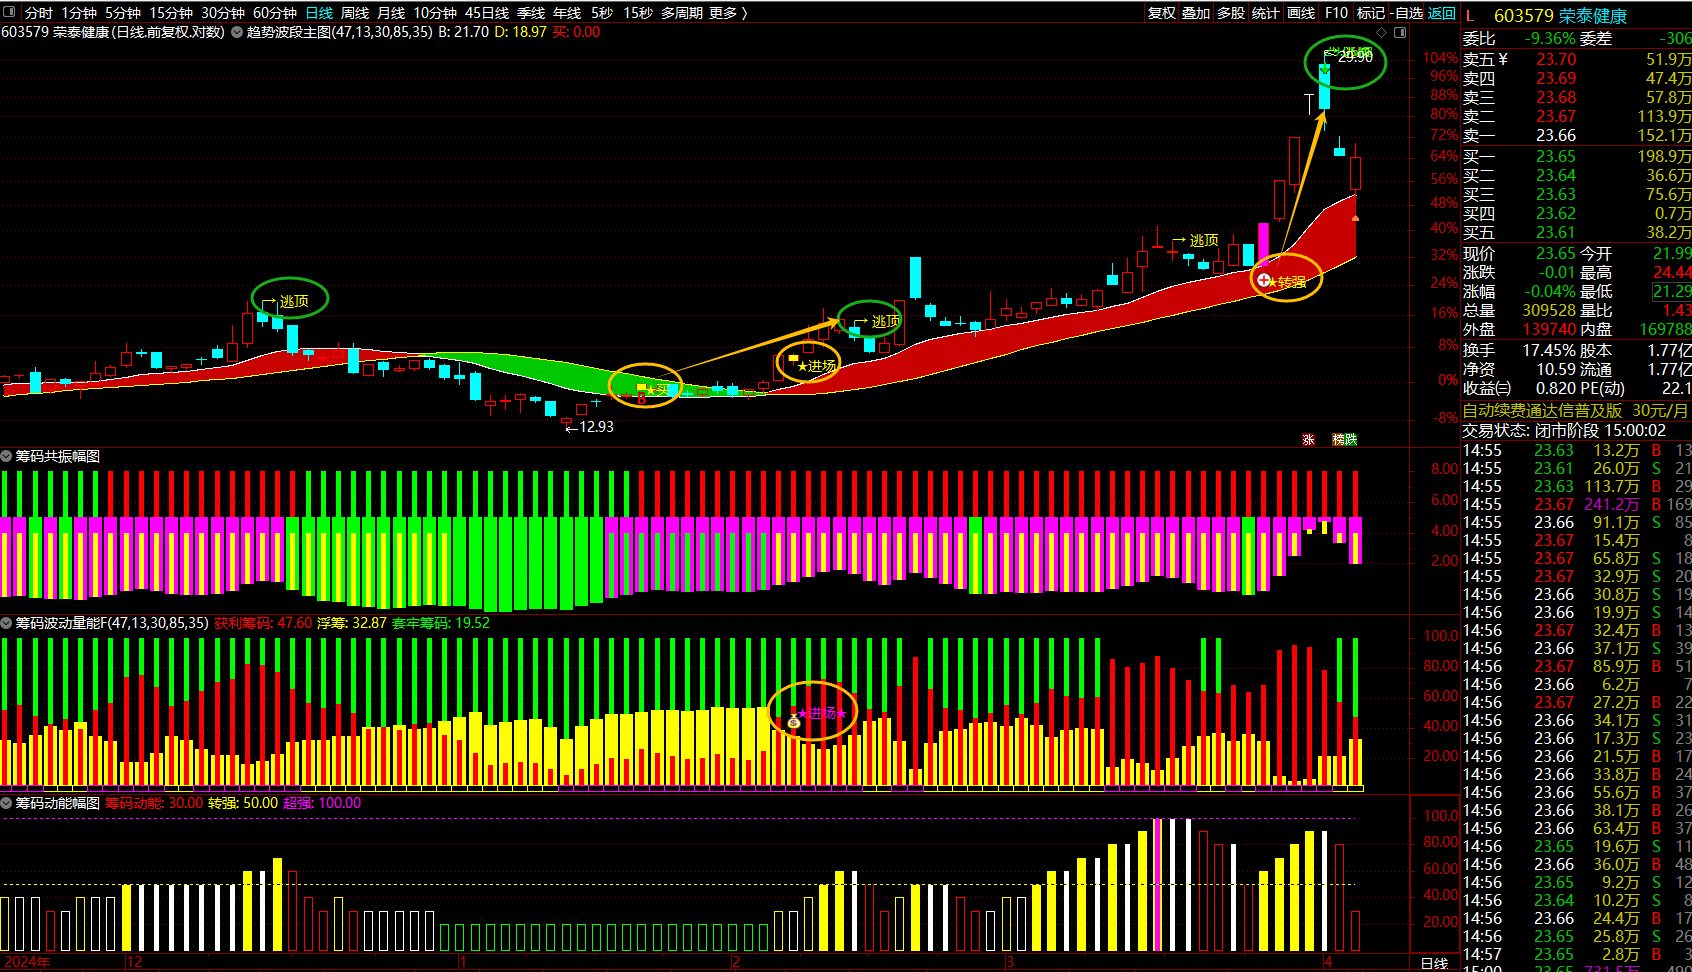
Task: Click the 买五 price 23.61
Action: tap(1556, 233)
